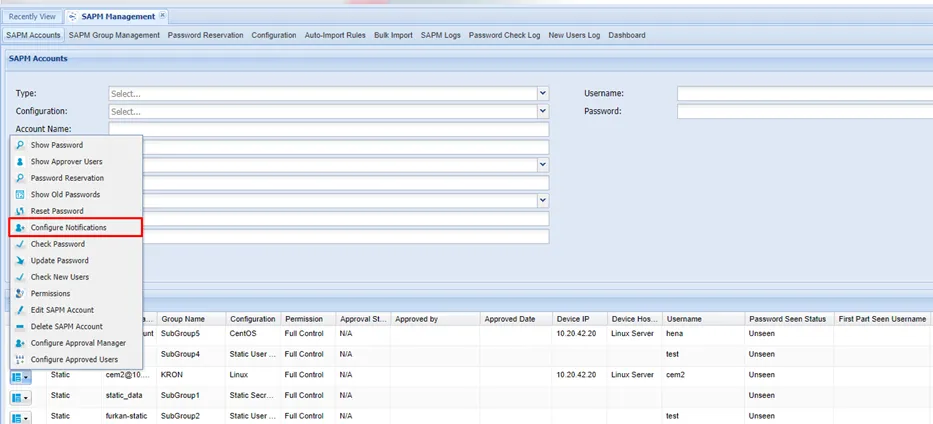This screenshot has height=424, width=933.
Task: Click Password Seen Status column header
Action: 788,319
